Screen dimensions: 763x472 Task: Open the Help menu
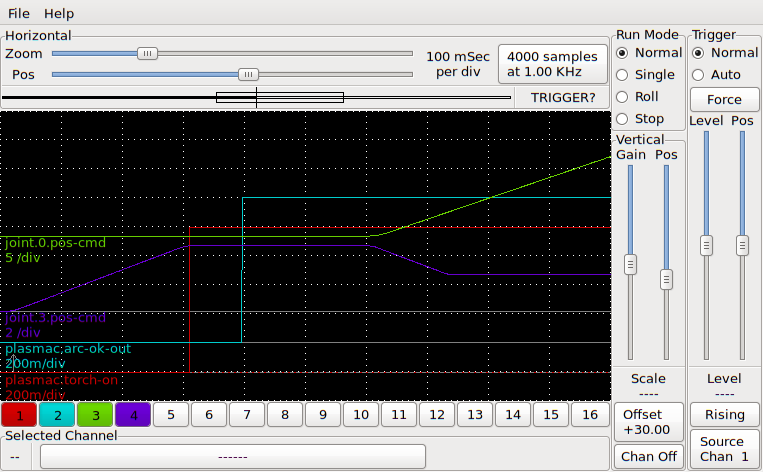tap(58, 13)
